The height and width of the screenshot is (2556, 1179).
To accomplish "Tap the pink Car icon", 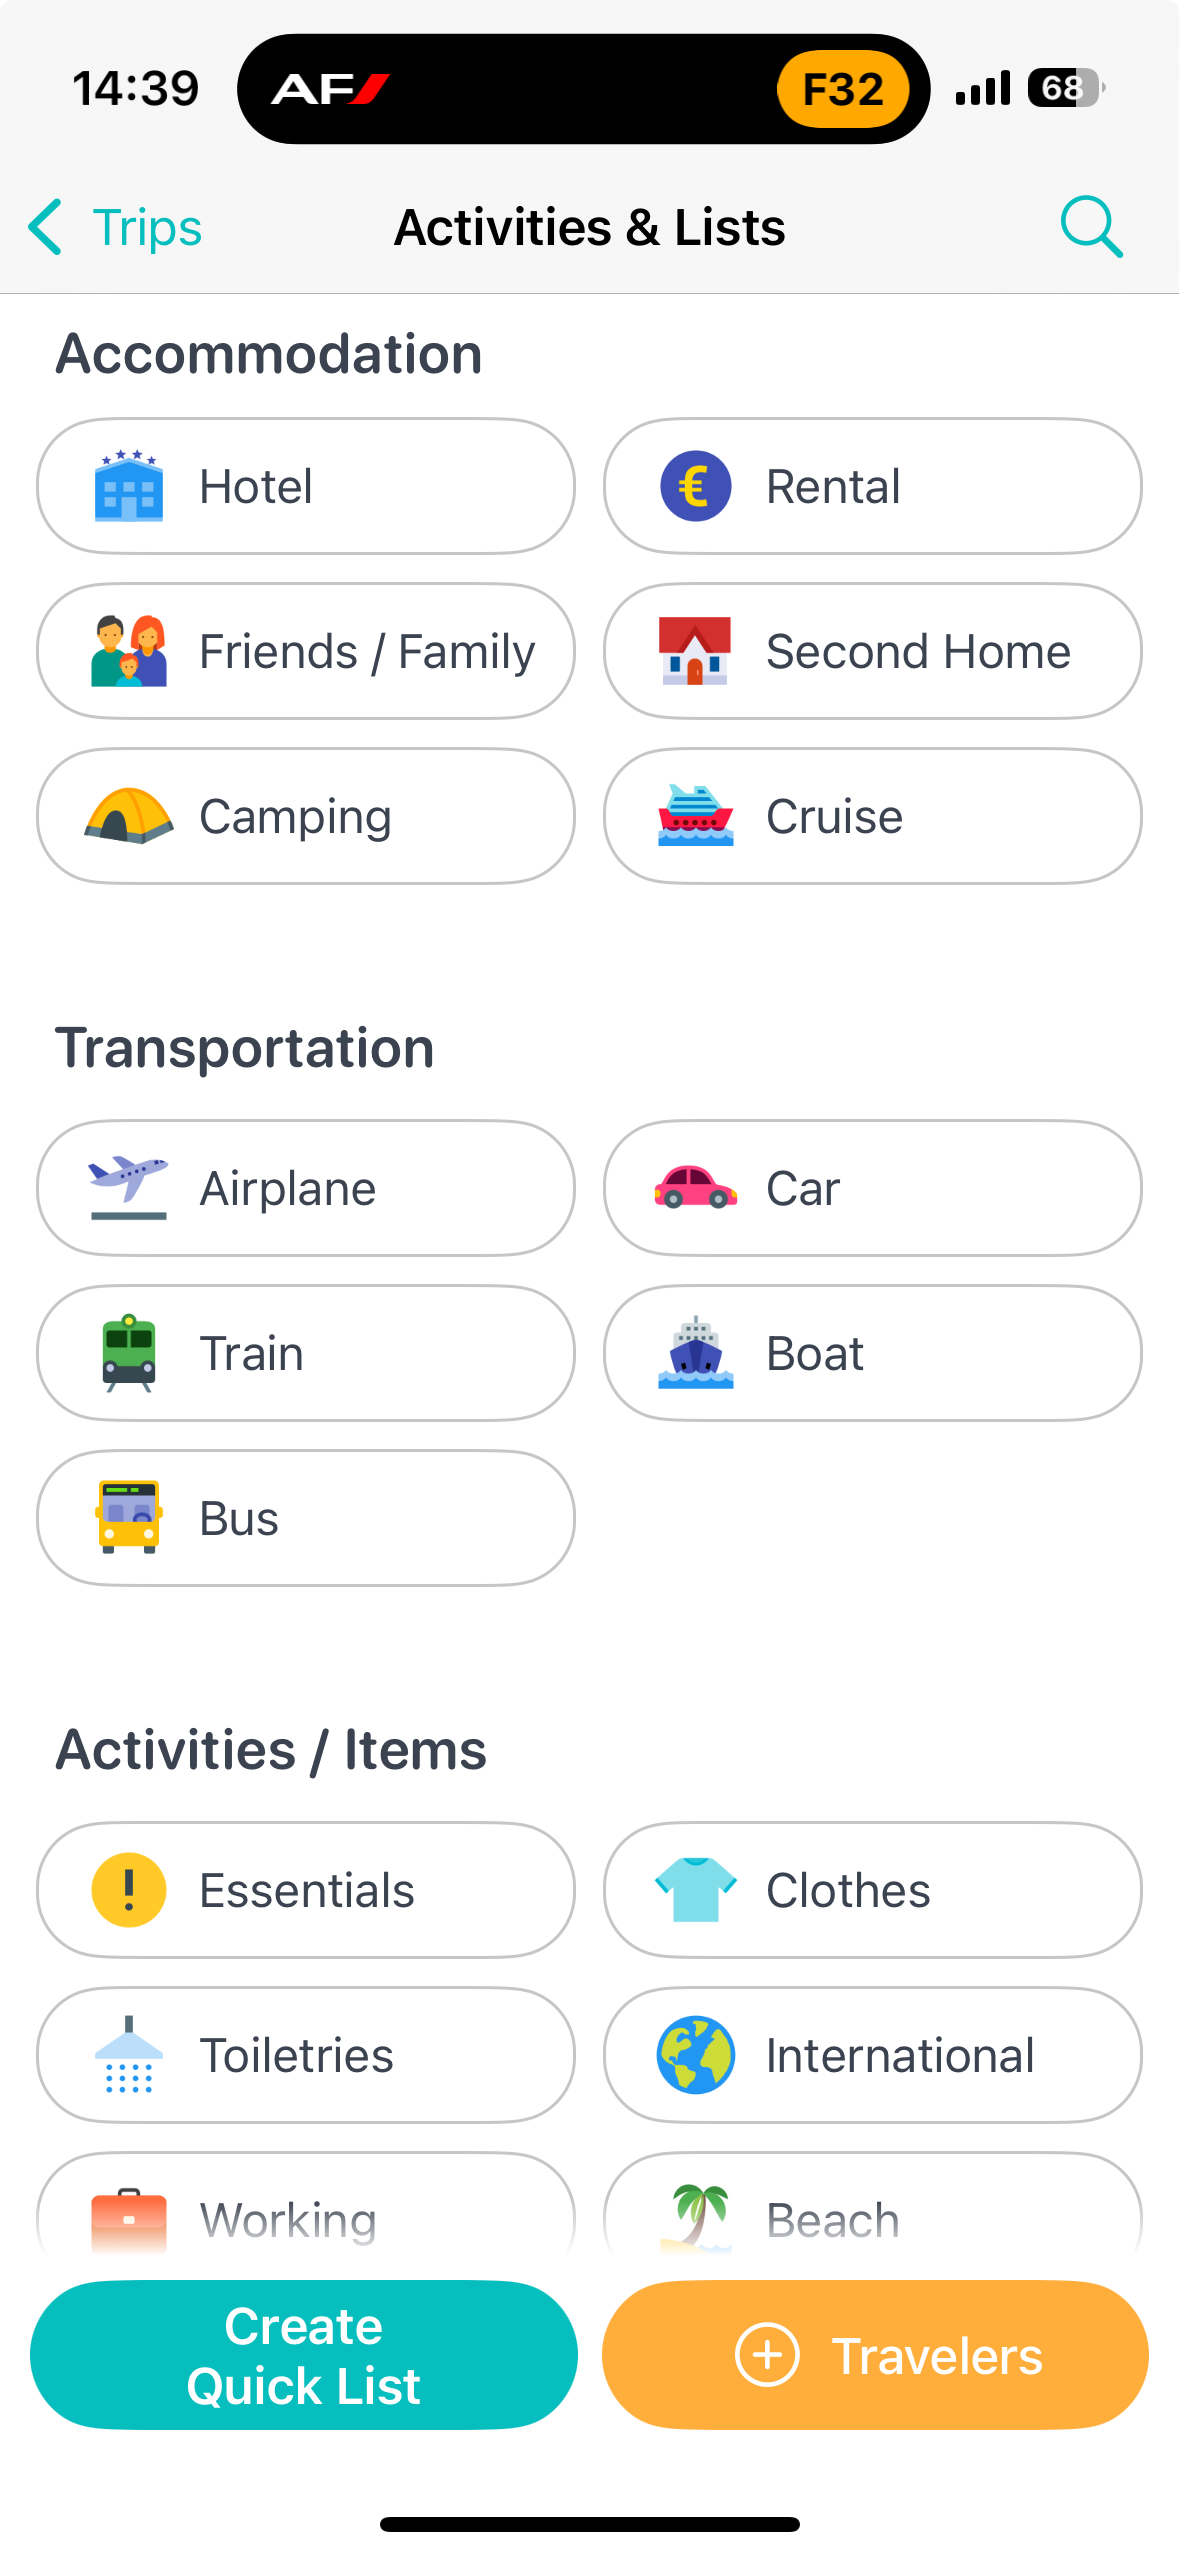I will click(x=695, y=1188).
